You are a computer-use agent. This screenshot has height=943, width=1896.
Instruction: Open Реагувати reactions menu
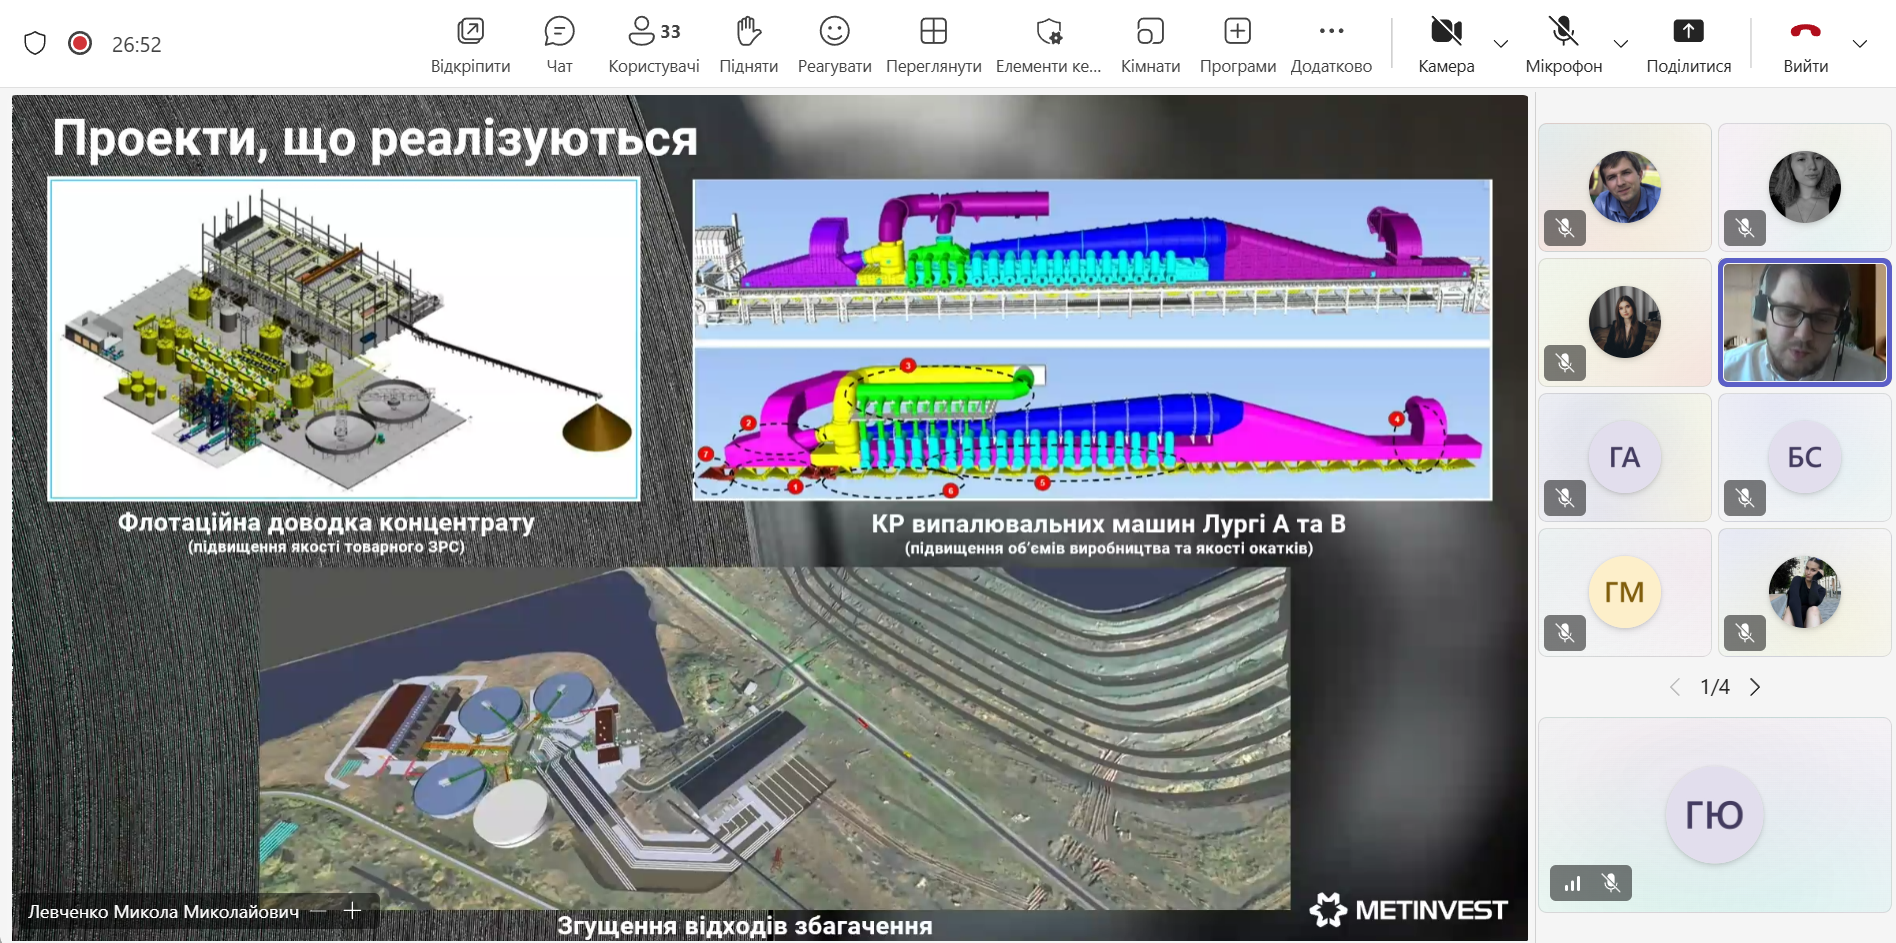[x=834, y=44]
